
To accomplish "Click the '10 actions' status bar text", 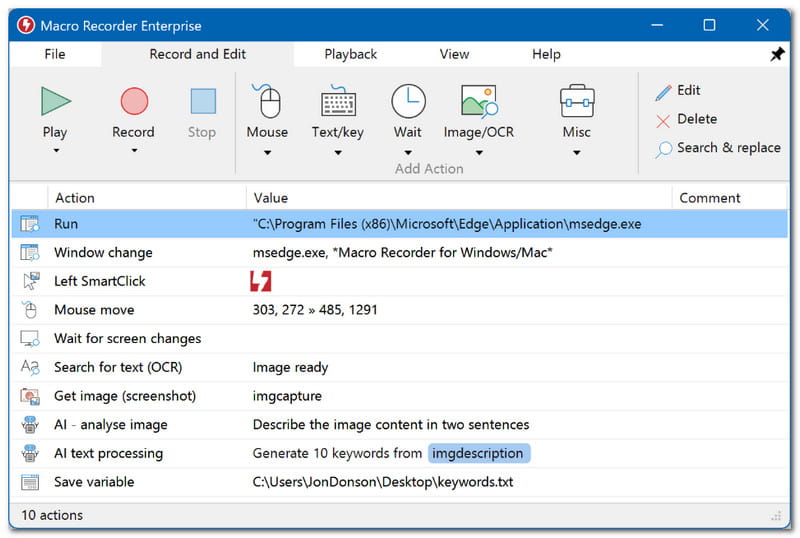I will coord(52,515).
